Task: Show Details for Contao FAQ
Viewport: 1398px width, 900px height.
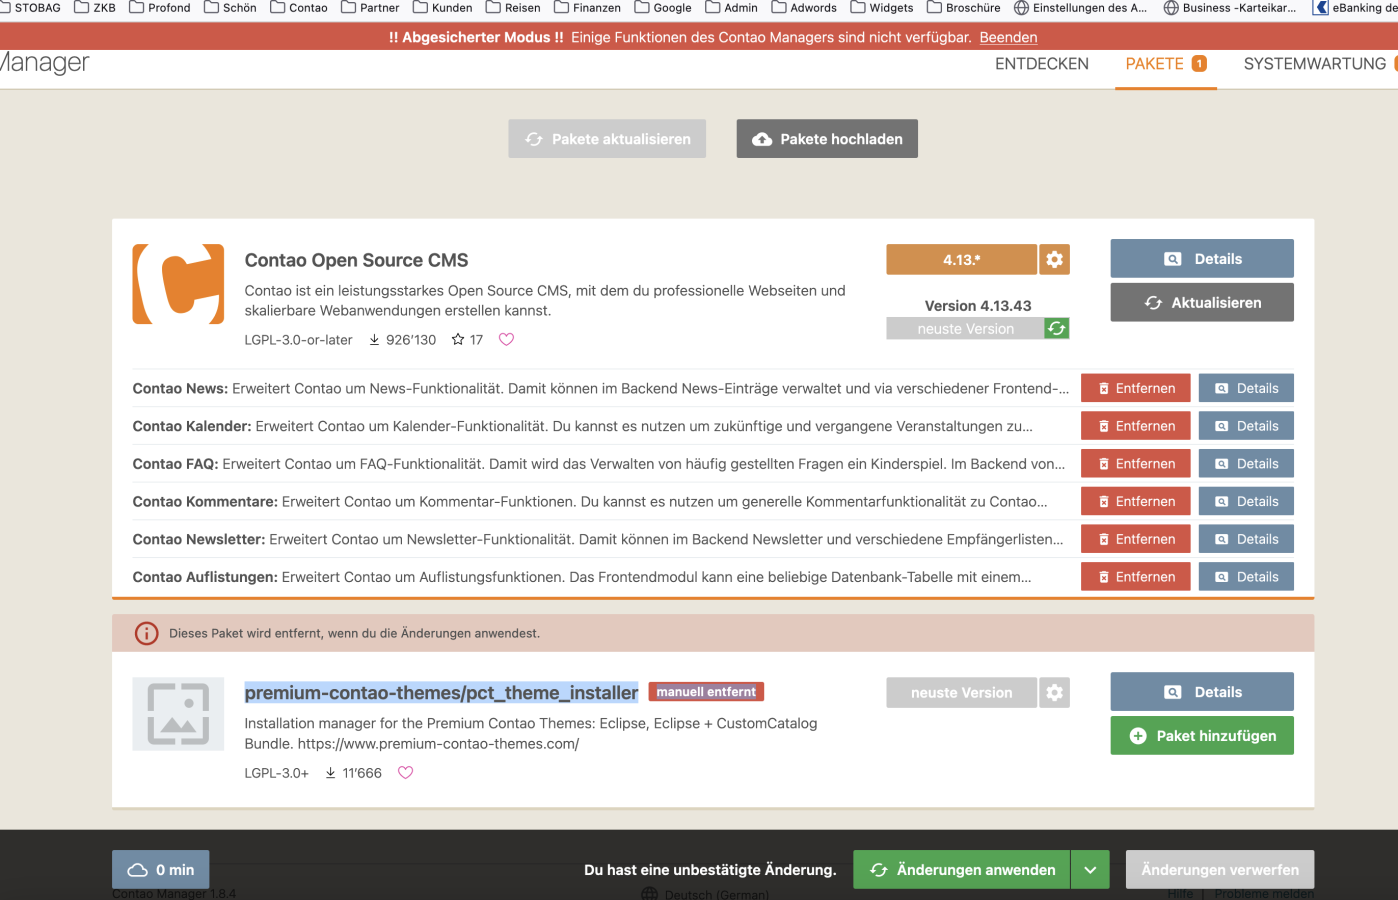Action: coord(1245,464)
